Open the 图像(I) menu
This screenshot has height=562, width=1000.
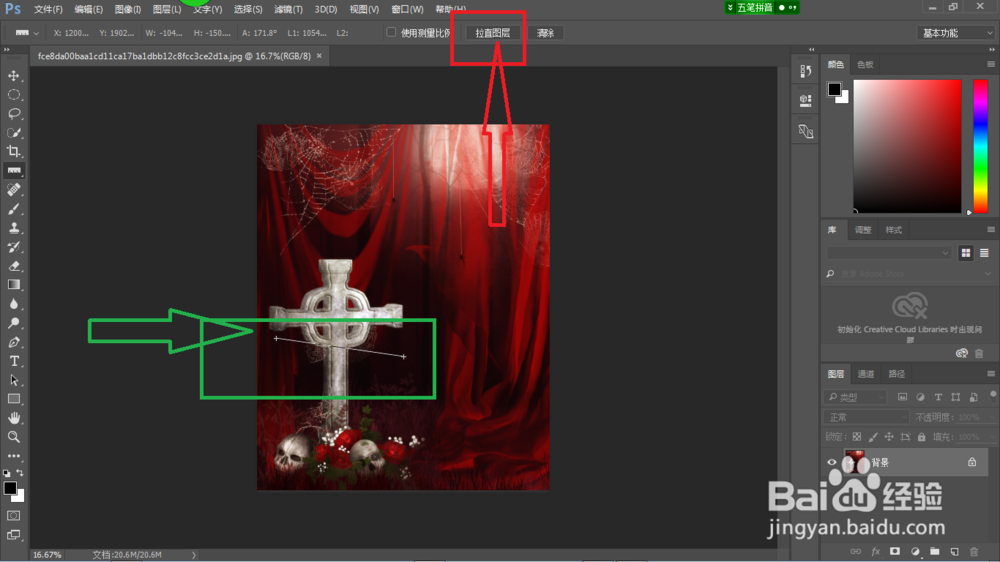(x=128, y=9)
